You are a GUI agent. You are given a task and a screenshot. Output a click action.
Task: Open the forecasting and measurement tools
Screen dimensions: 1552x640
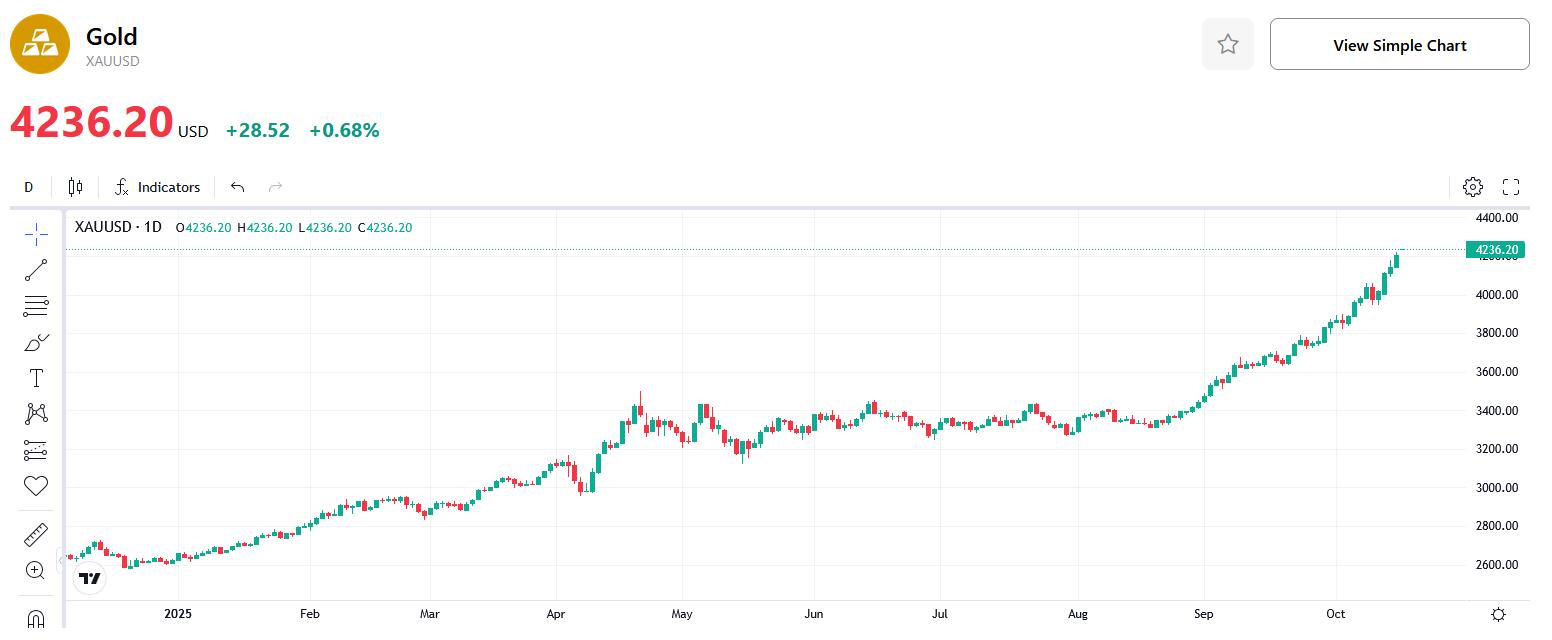[36, 450]
